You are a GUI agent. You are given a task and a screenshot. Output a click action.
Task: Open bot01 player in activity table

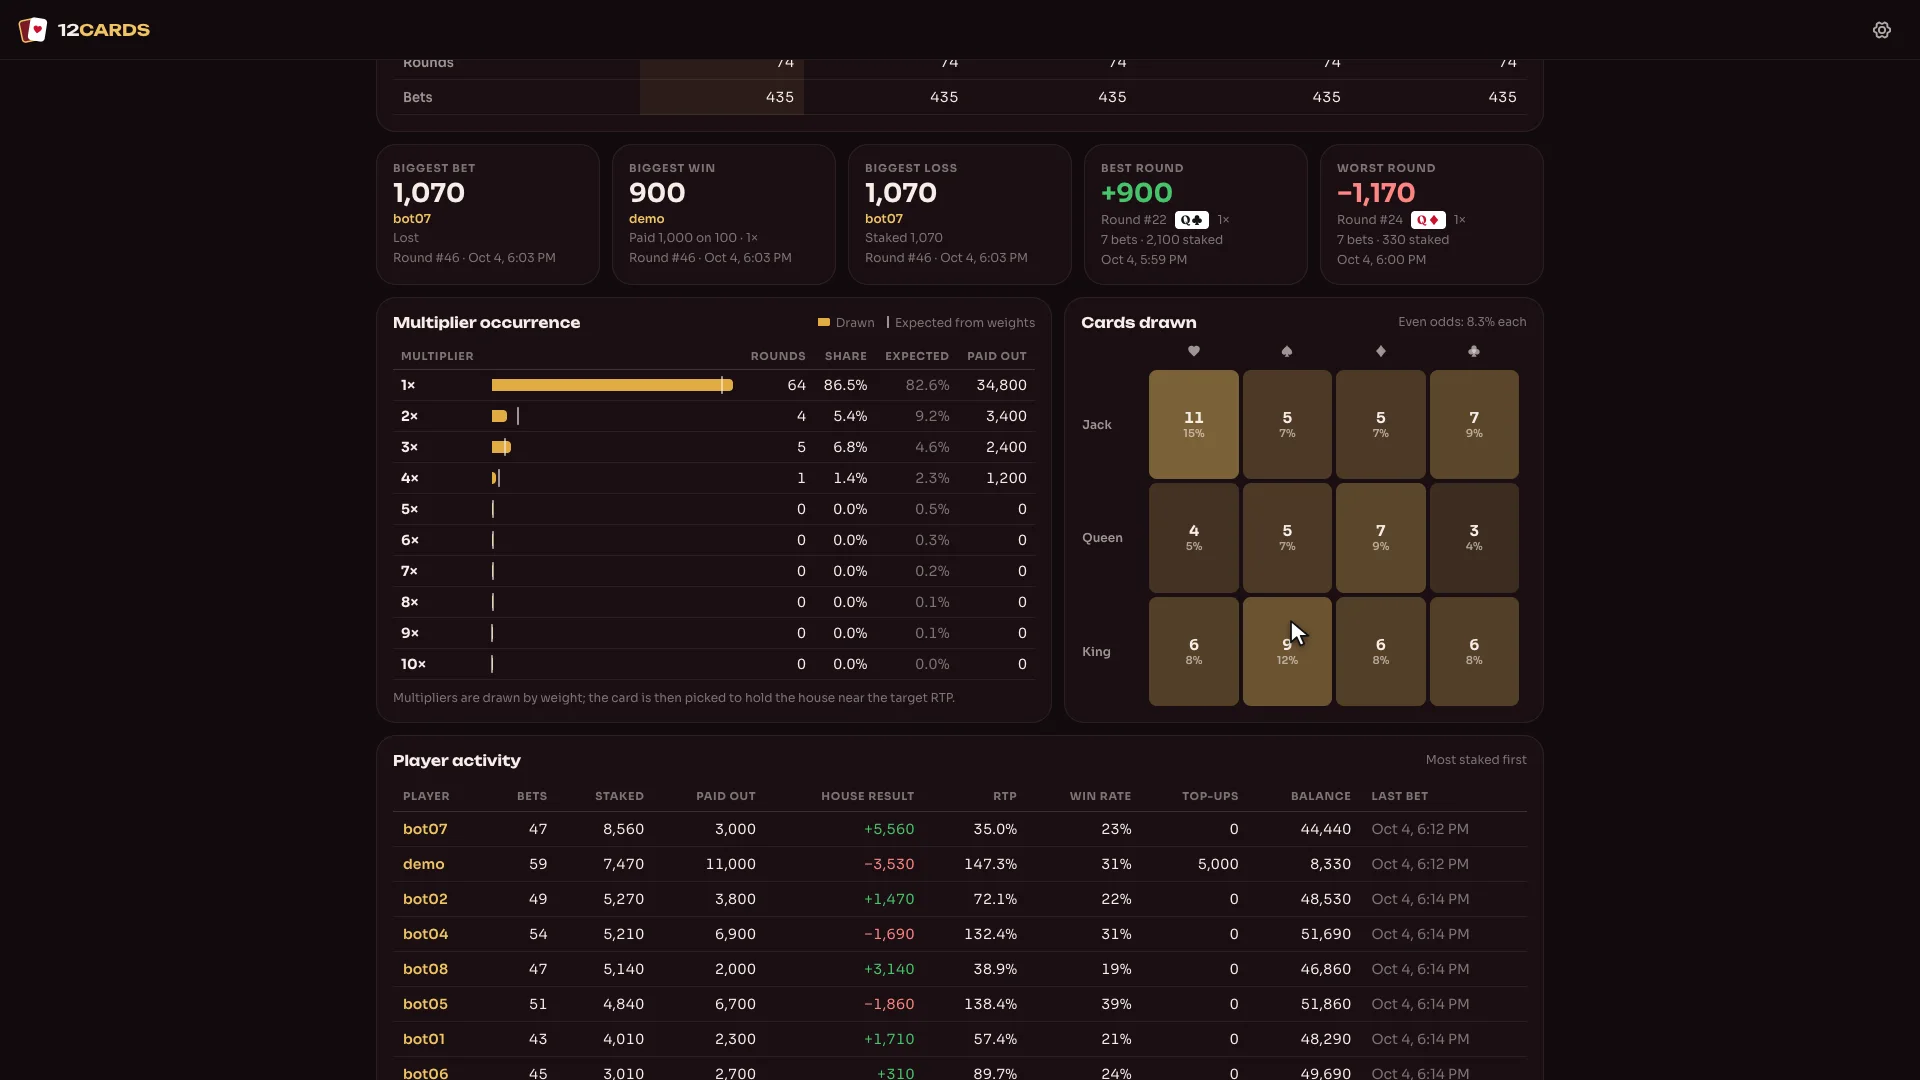click(424, 1039)
